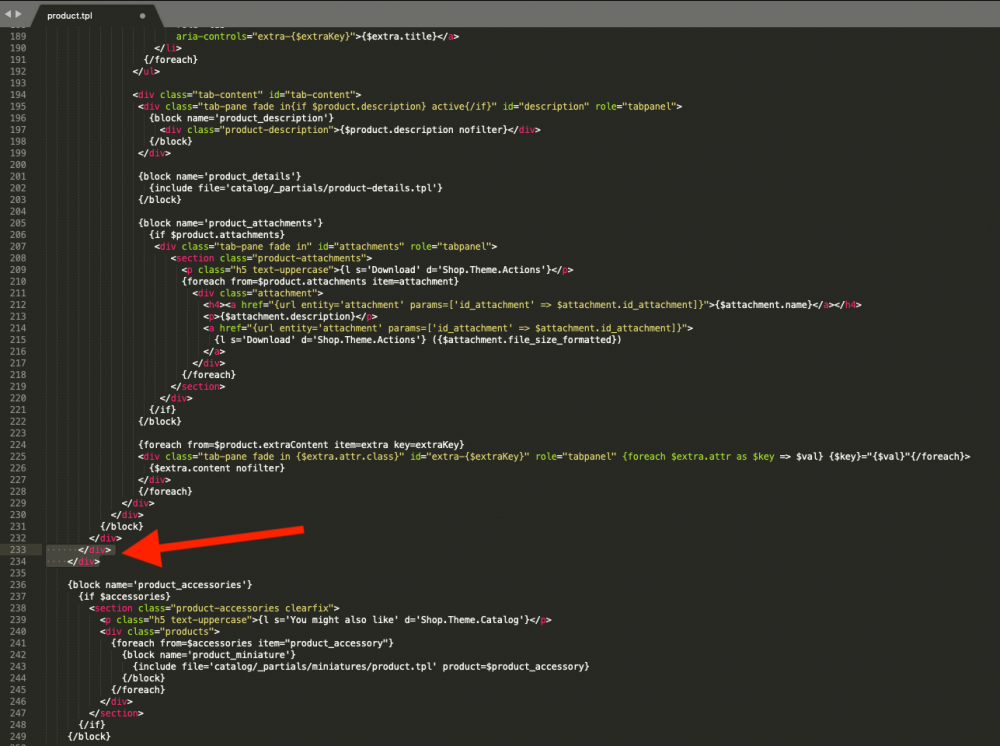The height and width of the screenshot is (746, 1000).
Task: Click the foreach from=$product.attachments line
Action: (320, 281)
